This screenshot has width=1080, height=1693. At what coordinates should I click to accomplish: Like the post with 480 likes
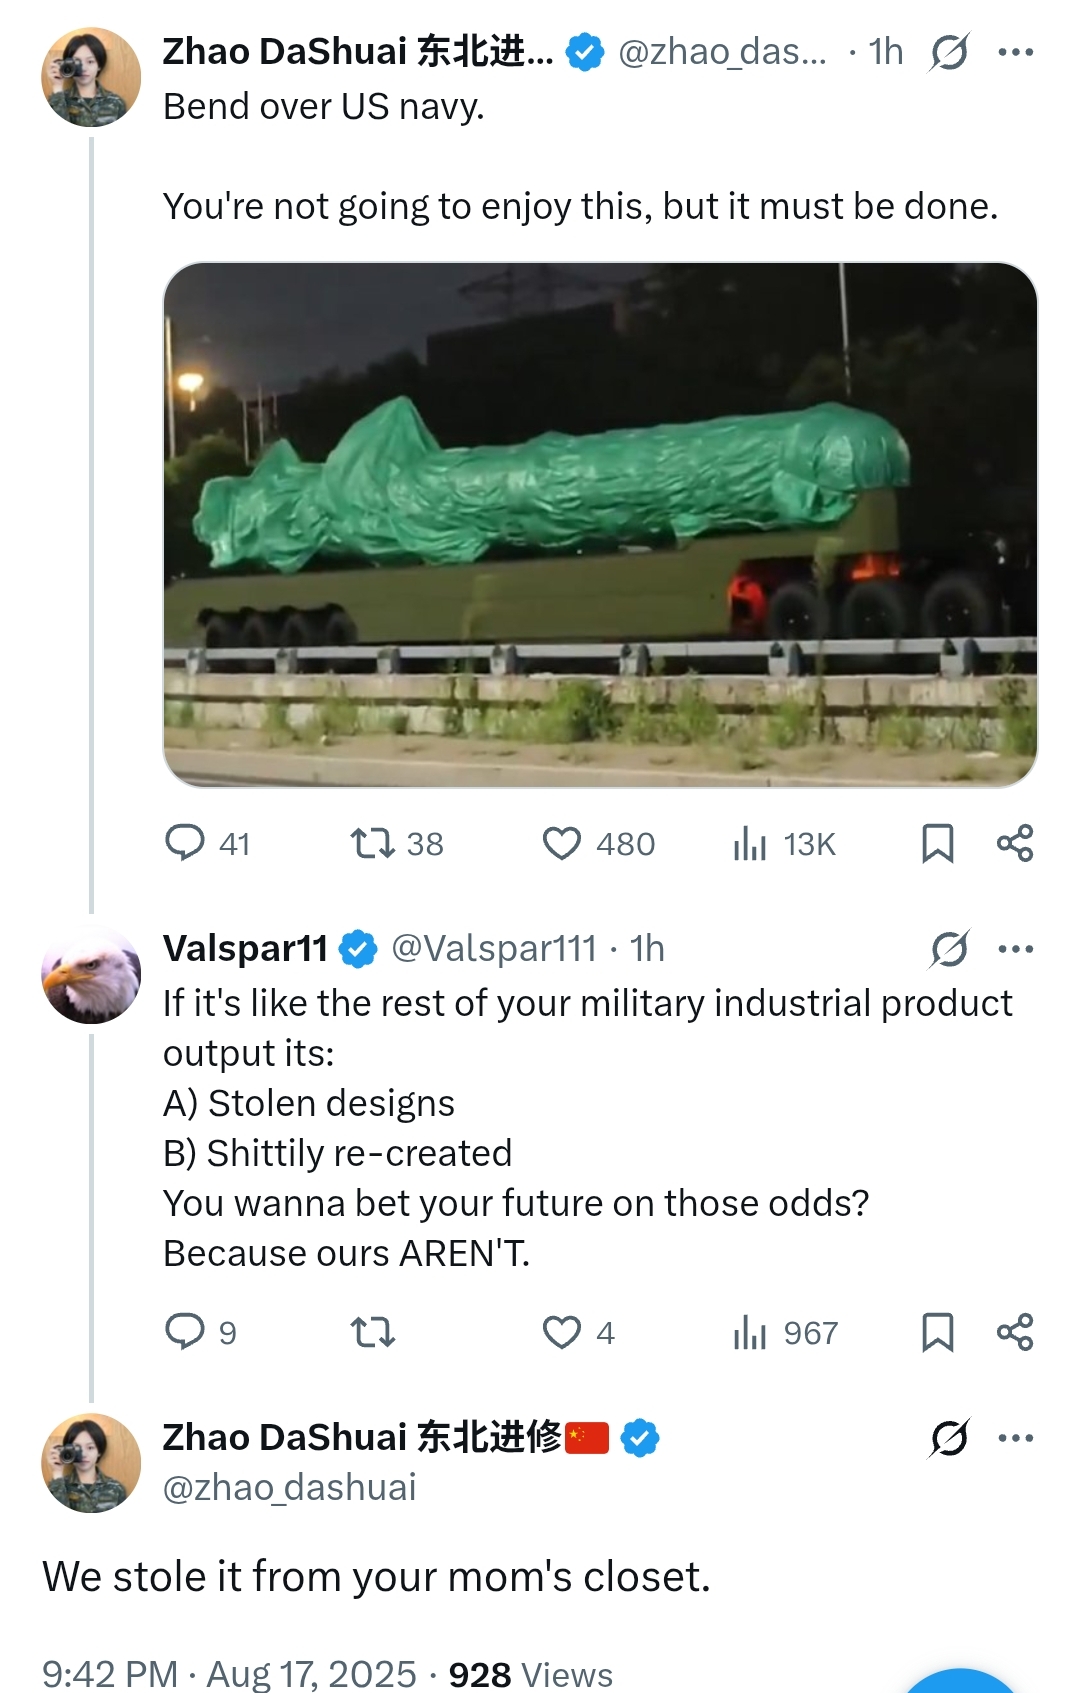pos(561,843)
